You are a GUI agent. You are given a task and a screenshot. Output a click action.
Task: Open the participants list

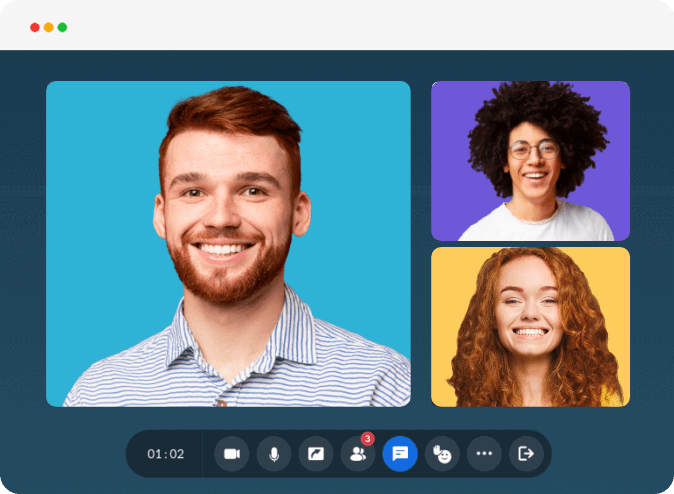(358, 454)
